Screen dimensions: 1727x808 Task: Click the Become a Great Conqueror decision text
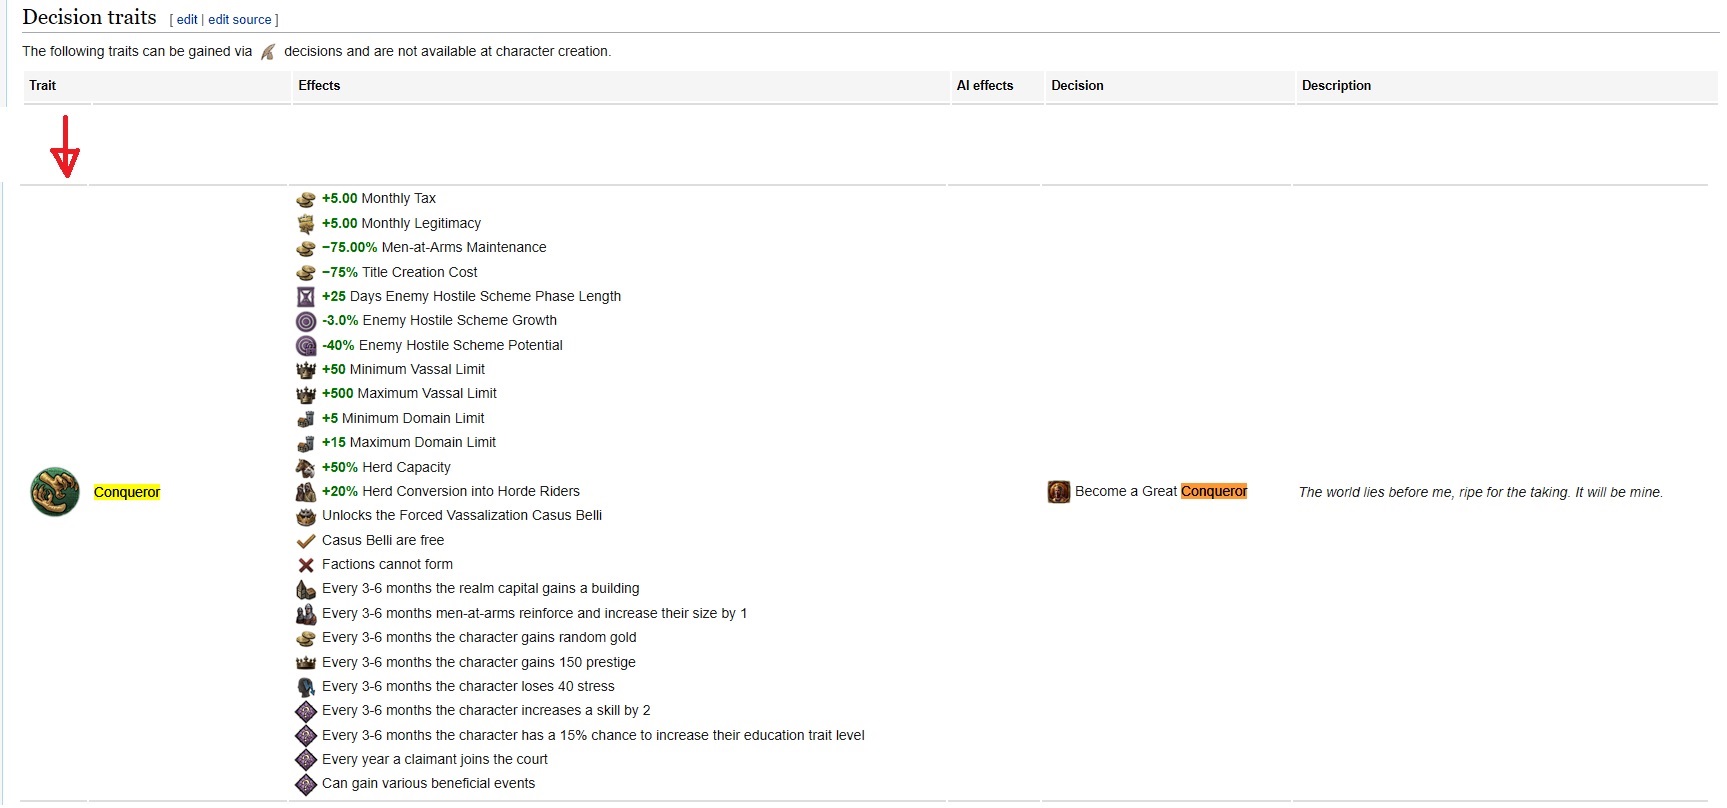[x=1160, y=491]
